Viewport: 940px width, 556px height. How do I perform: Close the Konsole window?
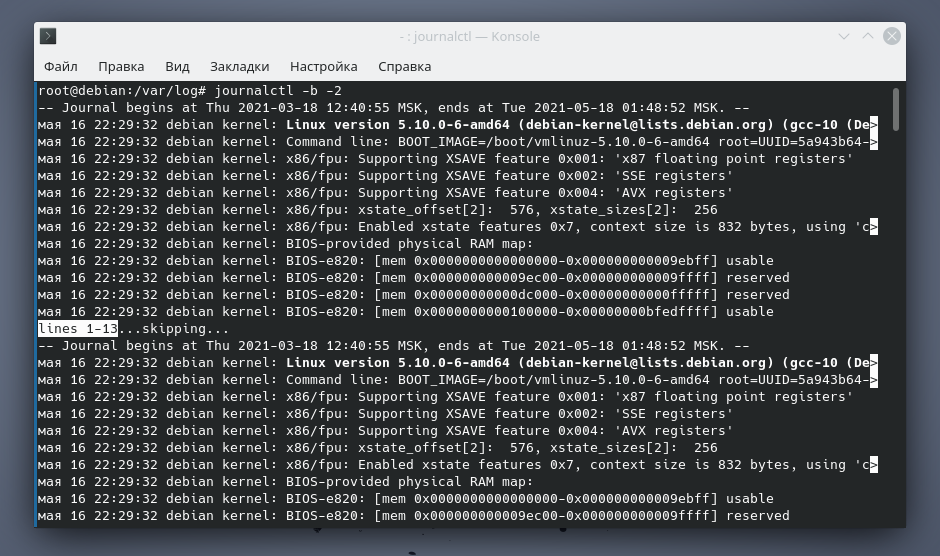[891, 37]
